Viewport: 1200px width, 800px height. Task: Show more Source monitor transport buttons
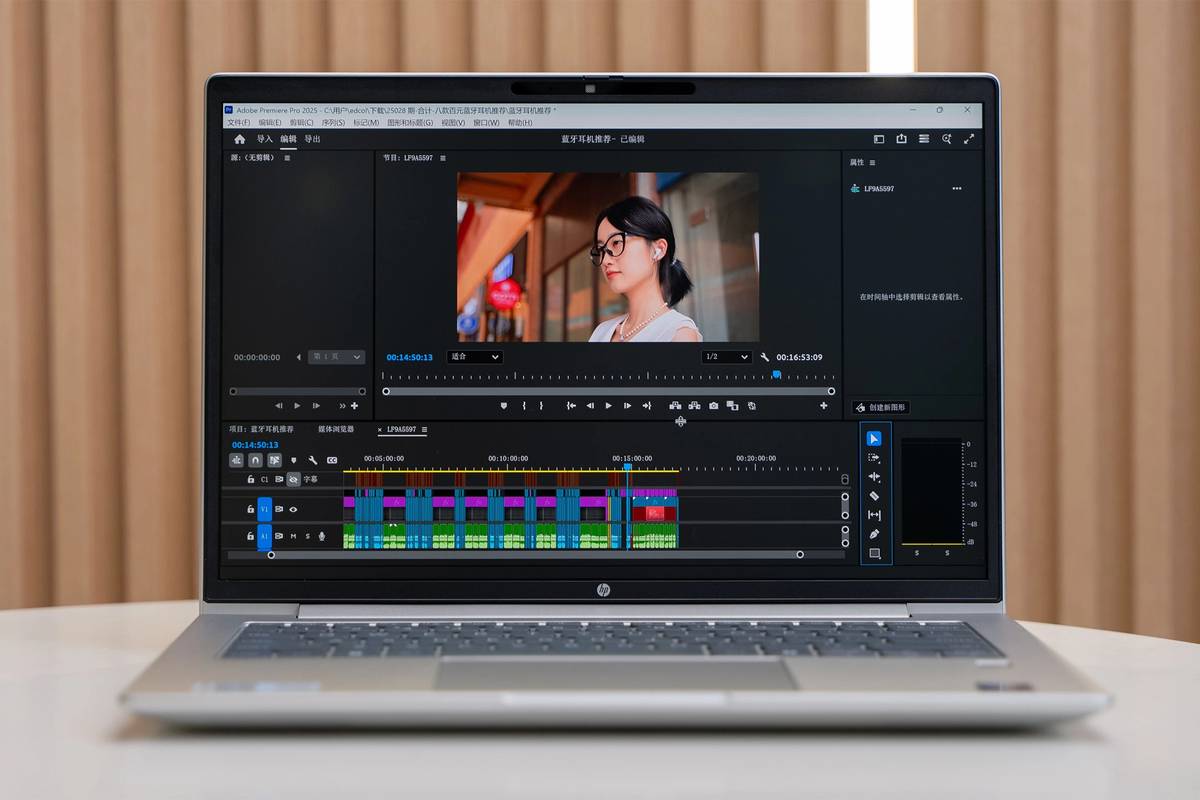pyautogui.click(x=342, y=406)
